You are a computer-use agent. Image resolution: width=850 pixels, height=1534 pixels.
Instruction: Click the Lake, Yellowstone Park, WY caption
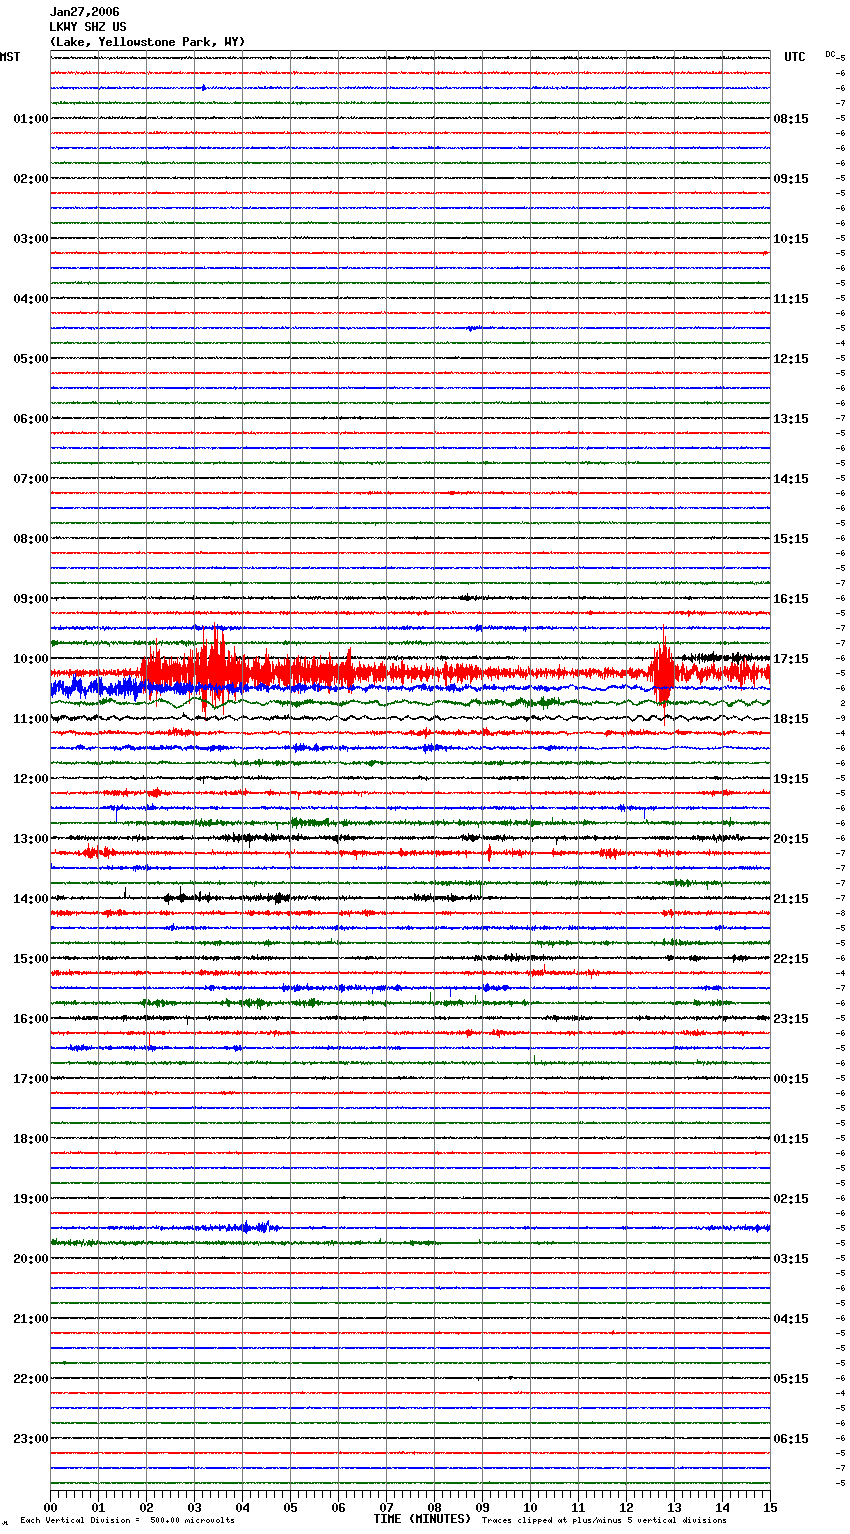coord(147,42)
